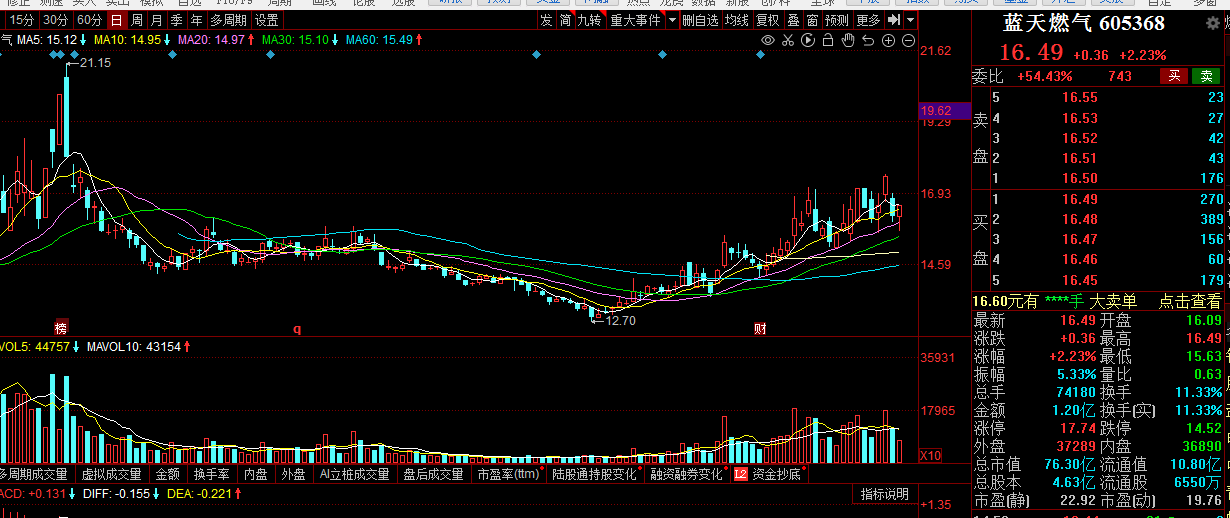Click the red 买 buy button
The image size is (1230, 518).
pos(1175,75)
